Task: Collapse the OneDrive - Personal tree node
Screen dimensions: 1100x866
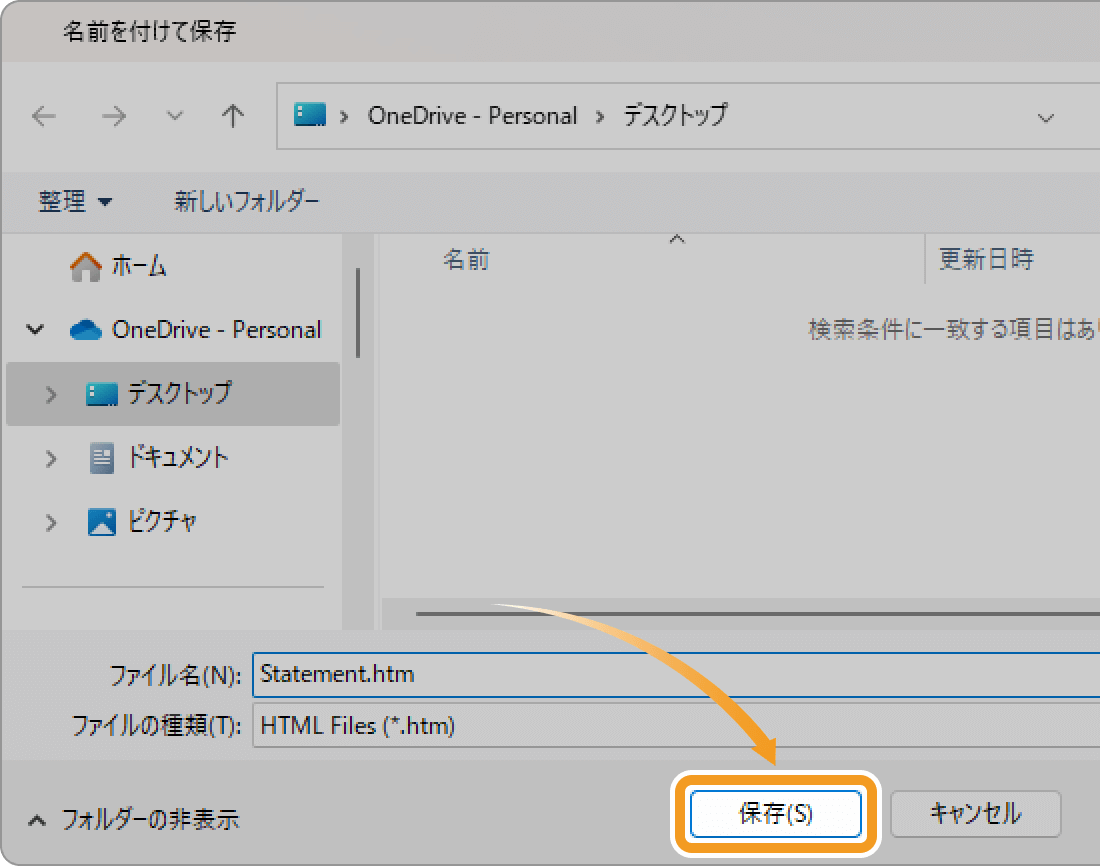Action: pyautogui.click(x=35, y=329)
